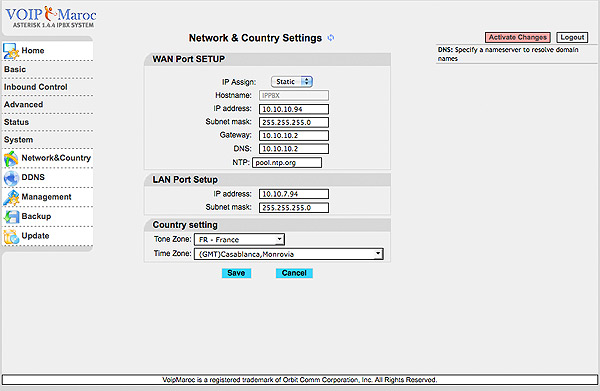The width and height of the screenshot is (600, 391).
Task: Click the Cancel button
Action: [x=294, y=273]
